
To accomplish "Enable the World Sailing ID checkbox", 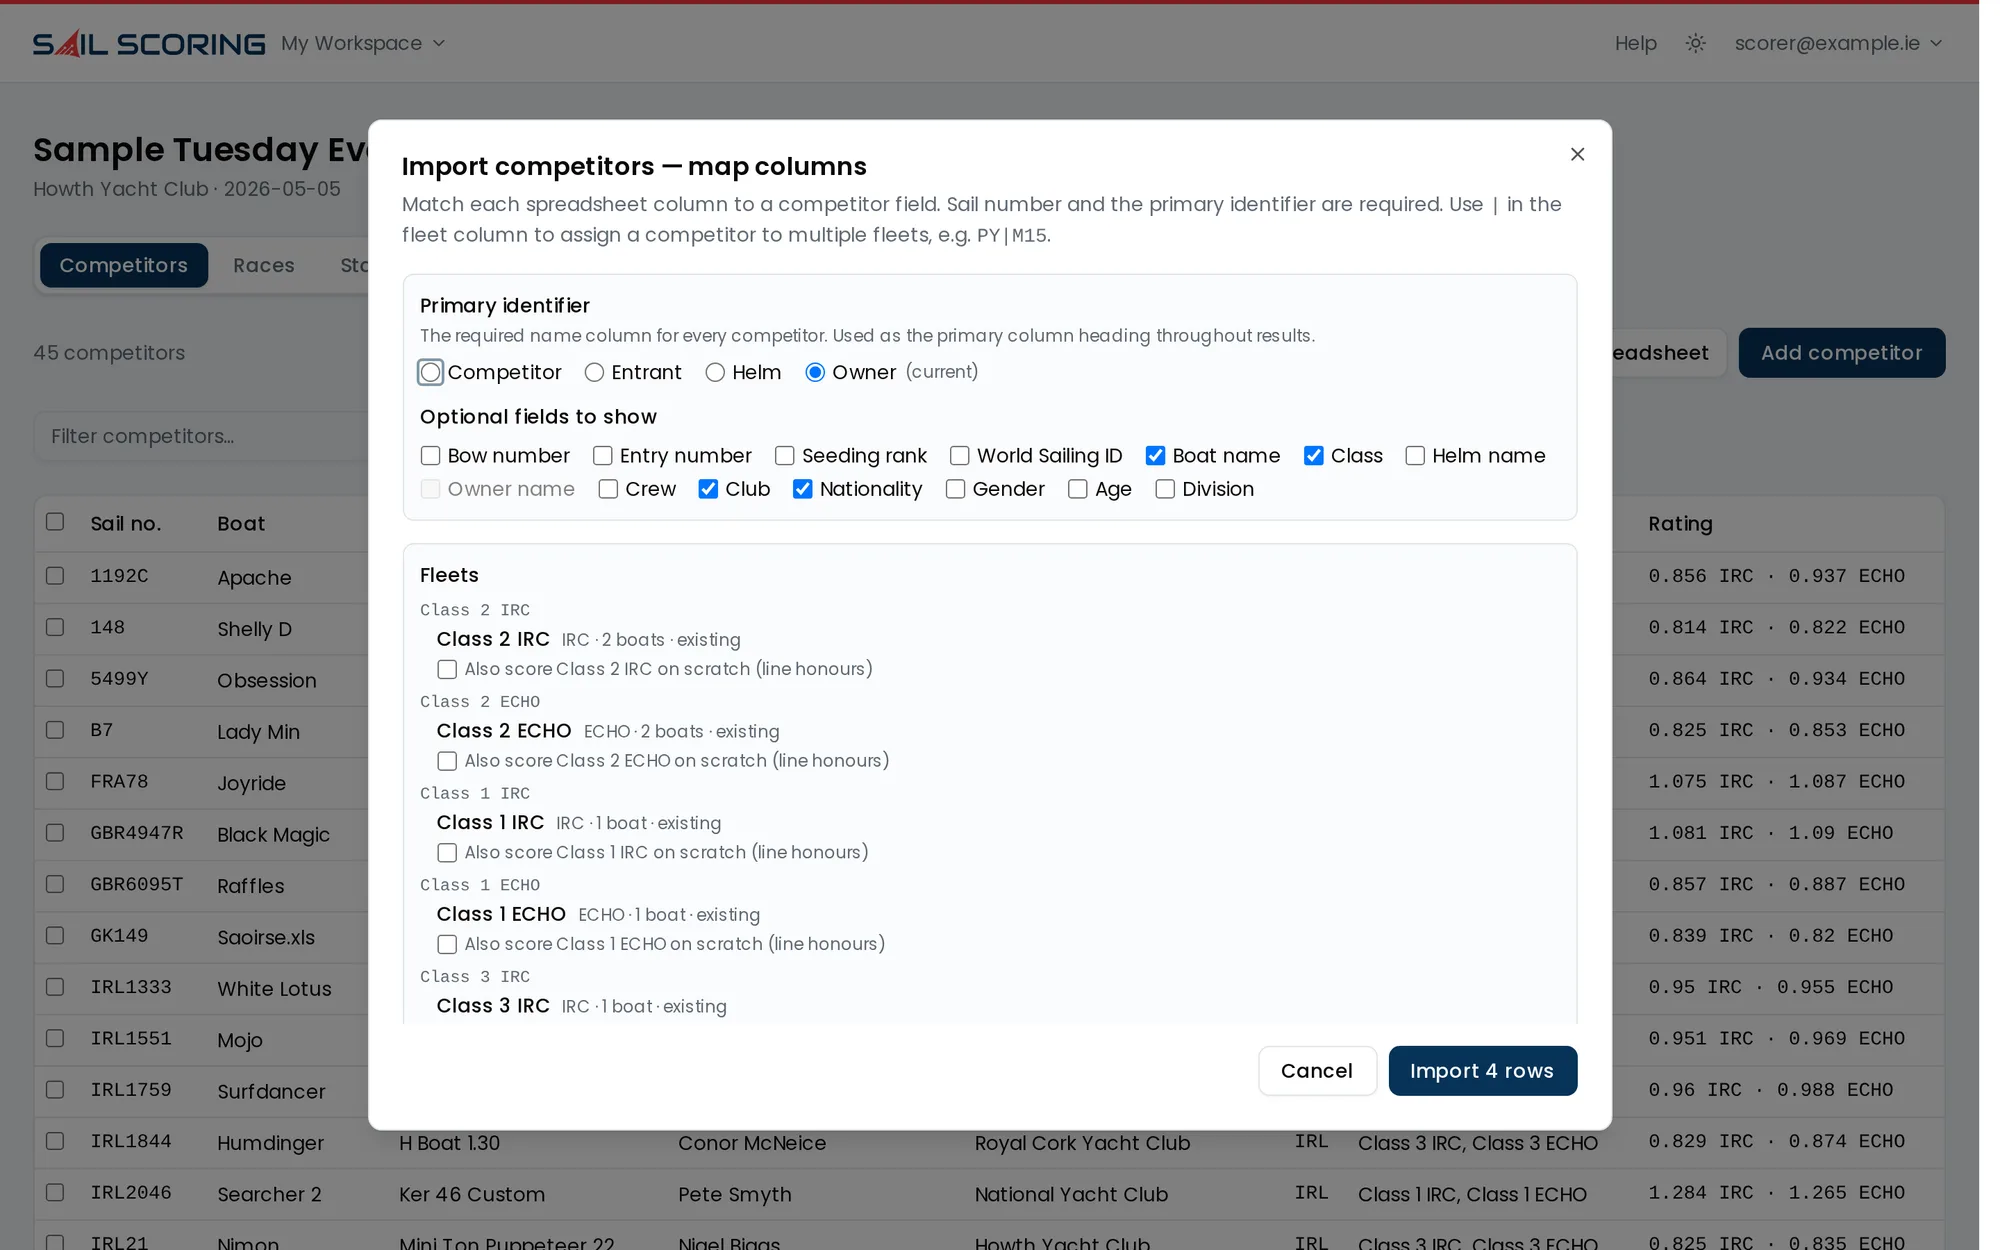I will 959,456.
